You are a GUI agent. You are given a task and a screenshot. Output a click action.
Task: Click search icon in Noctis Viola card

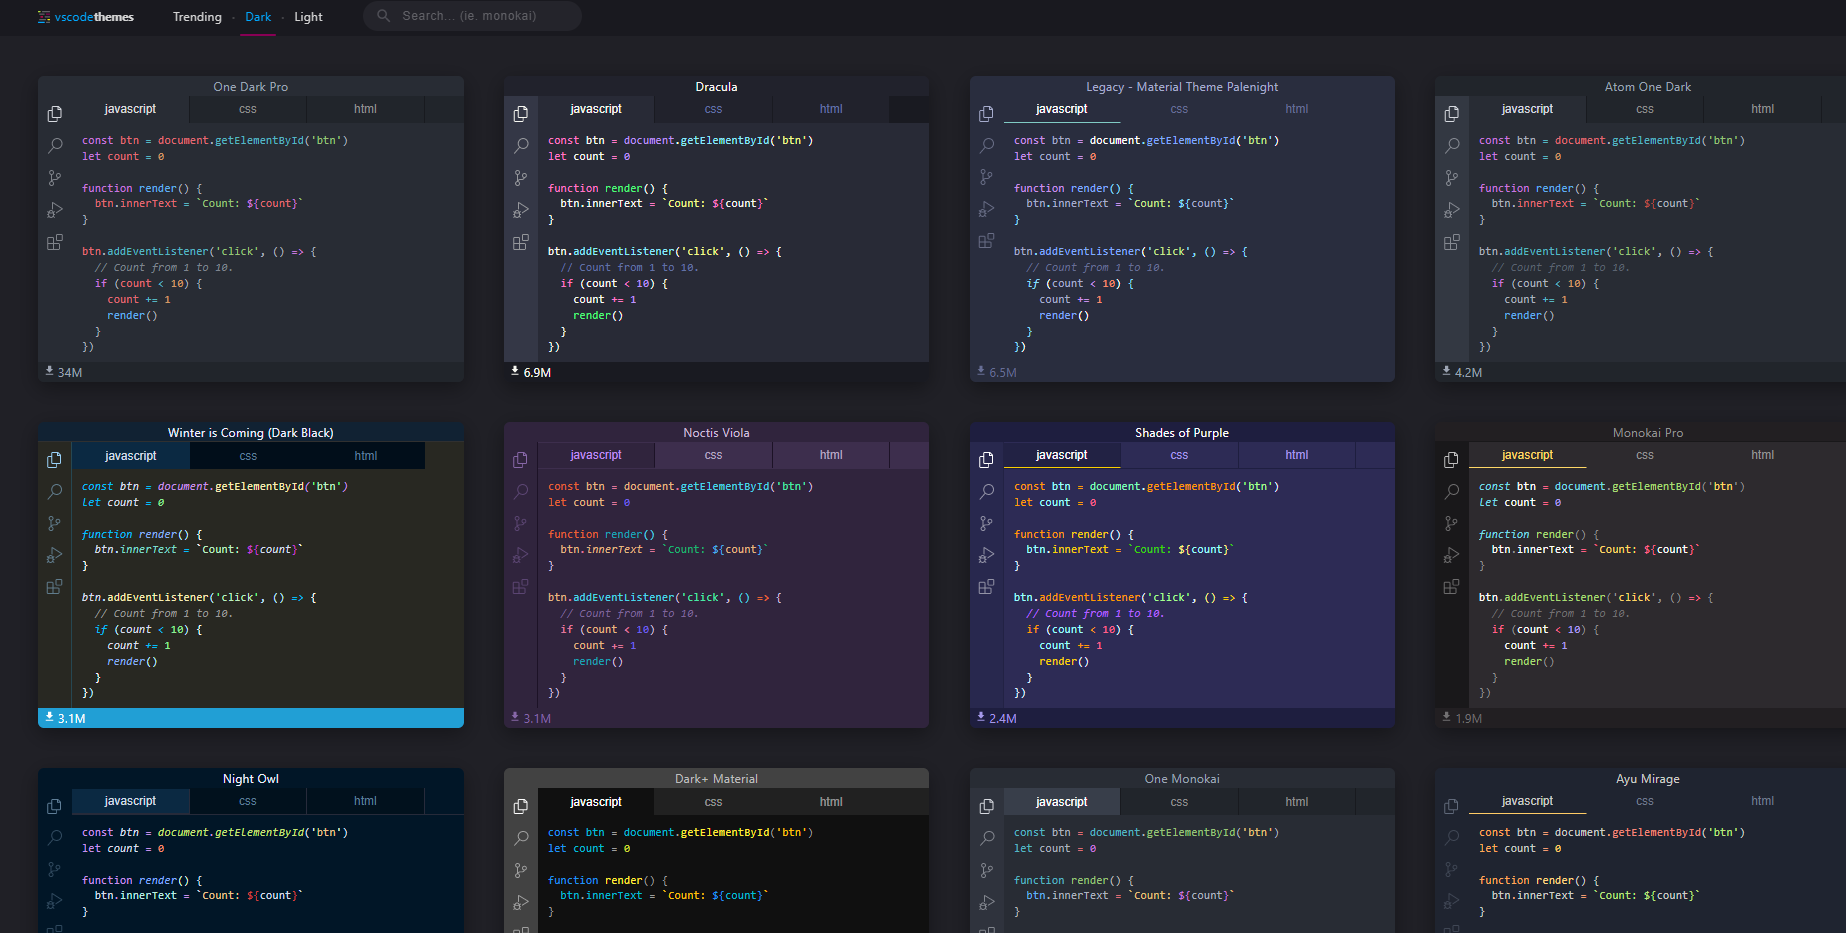click(x=521, y=492)
